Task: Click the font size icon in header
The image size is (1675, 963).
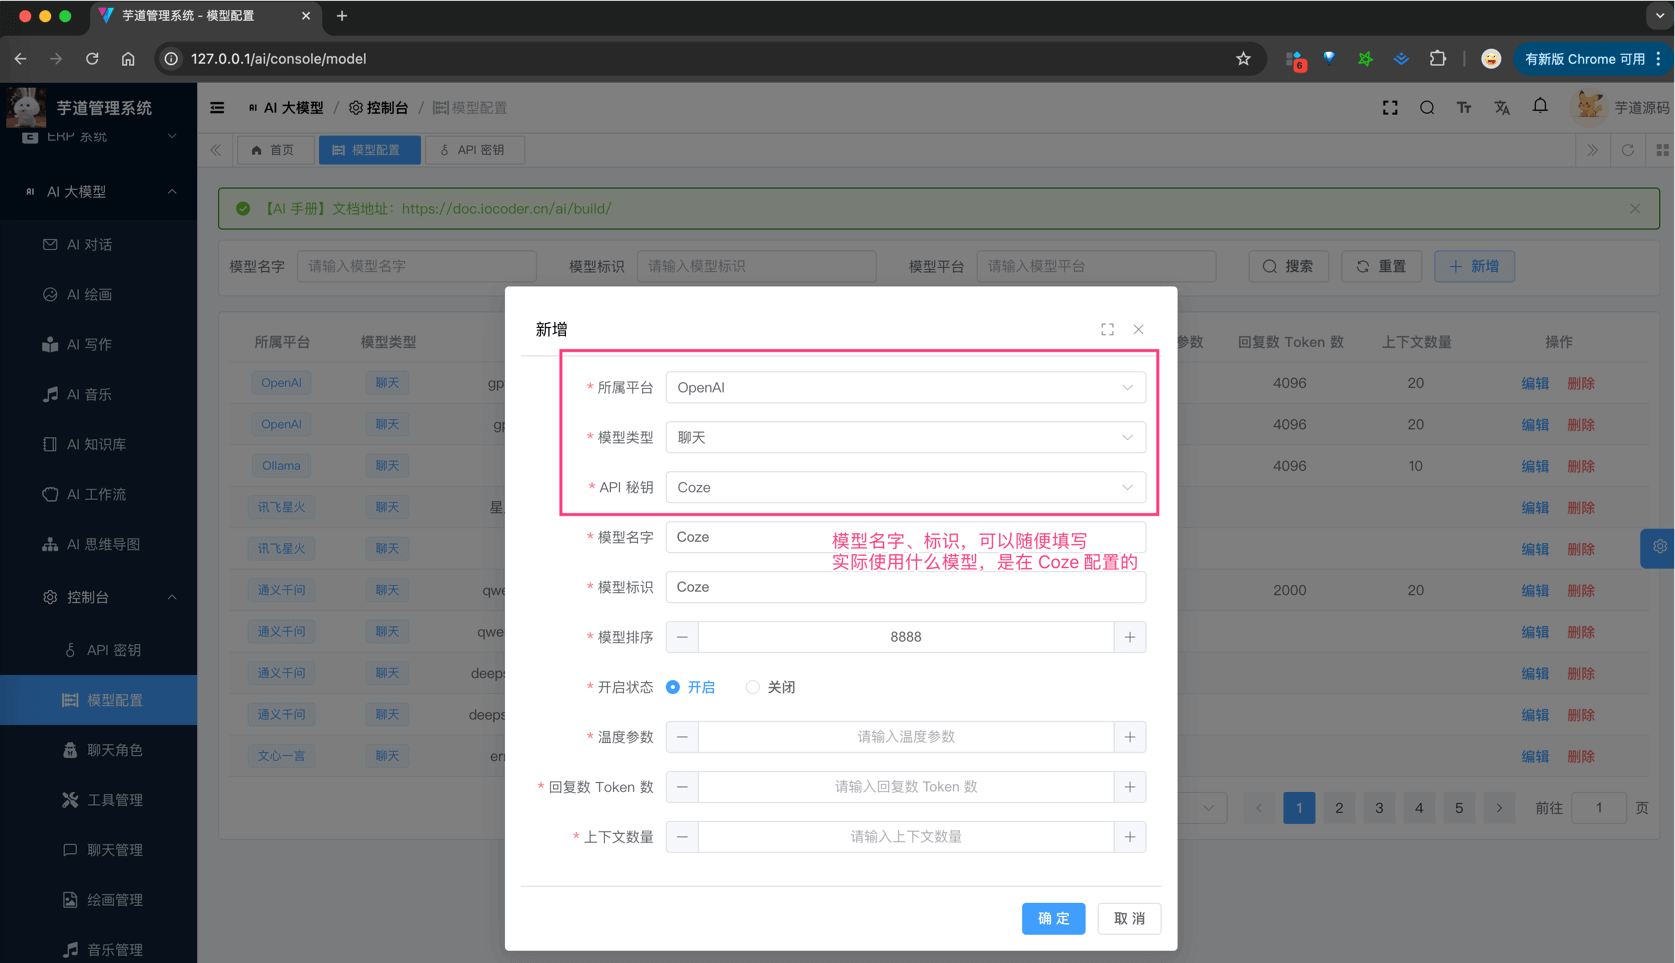Action: pos(1464,108)
